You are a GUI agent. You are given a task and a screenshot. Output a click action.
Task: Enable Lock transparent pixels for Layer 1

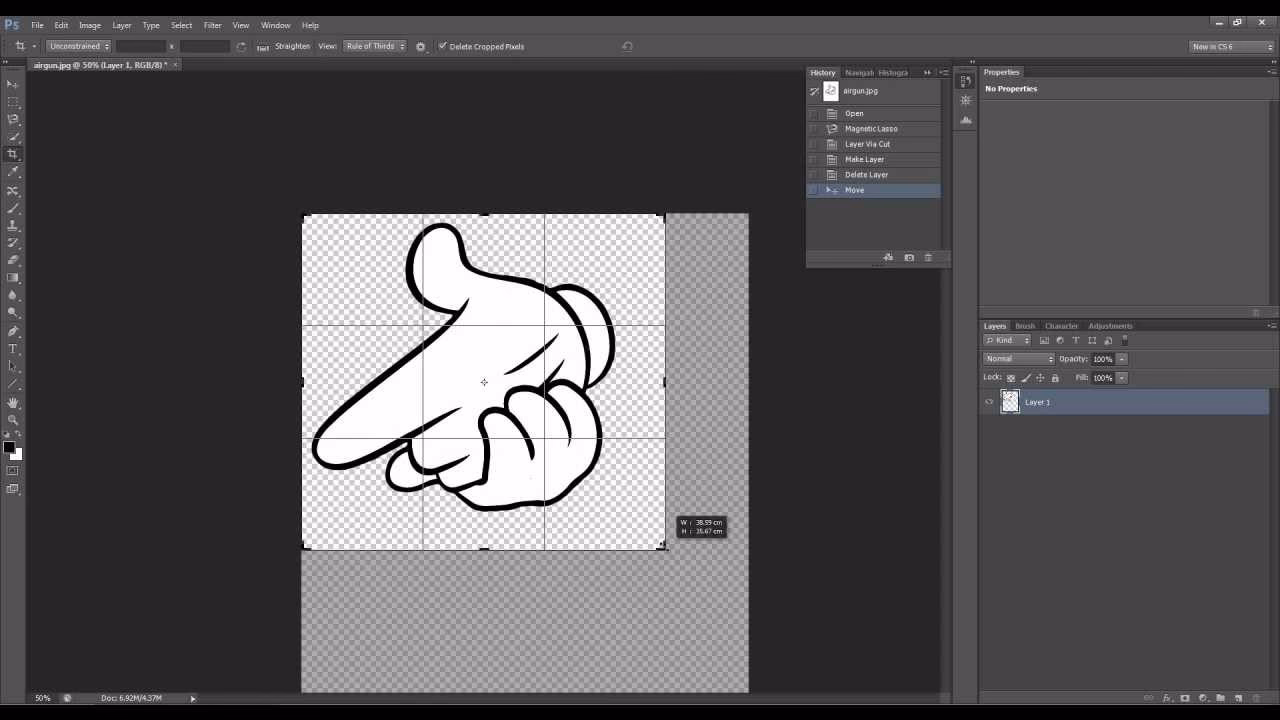tap(1011, 378)
